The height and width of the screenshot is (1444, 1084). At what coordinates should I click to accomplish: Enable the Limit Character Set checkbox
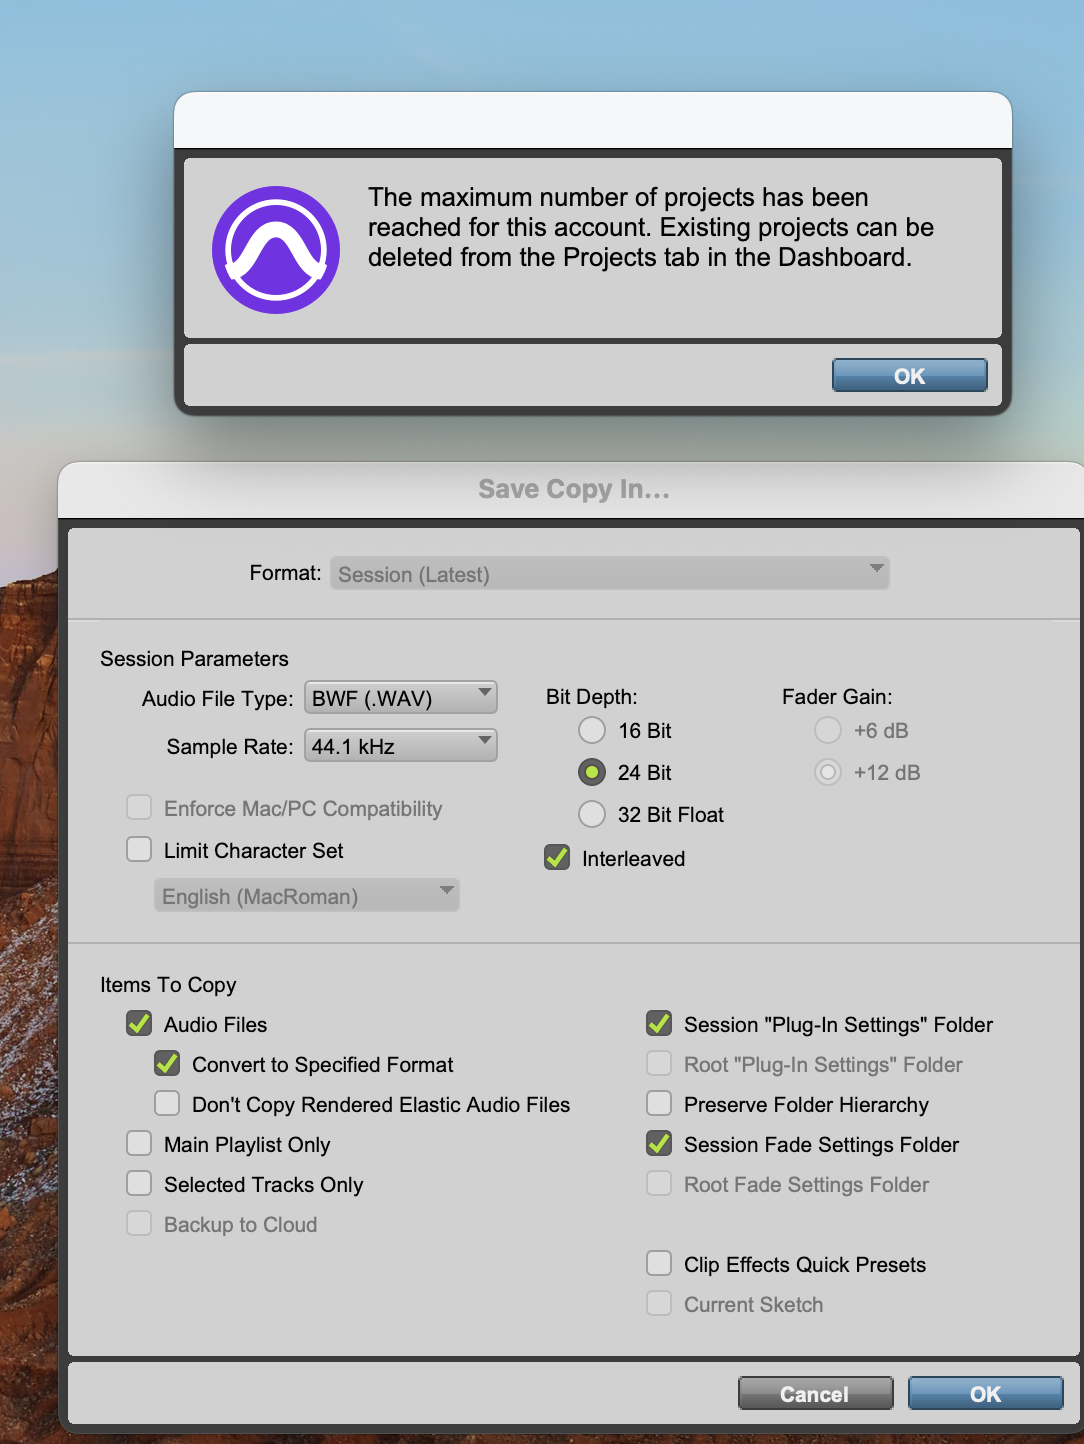pyautogui.click(x=139, y=850)
